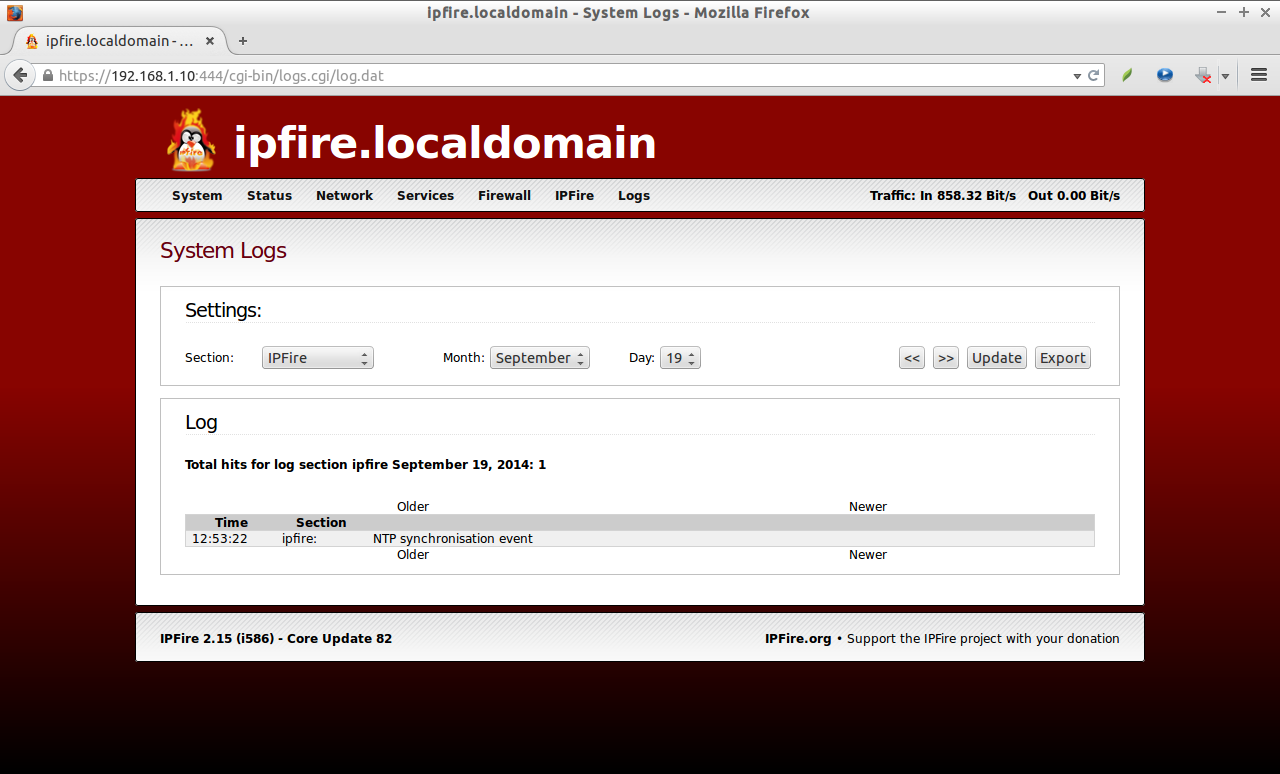Click the Section column header in log table
Image resolution: width=1280 pixels, height=774 pixels.
[321, 523]
